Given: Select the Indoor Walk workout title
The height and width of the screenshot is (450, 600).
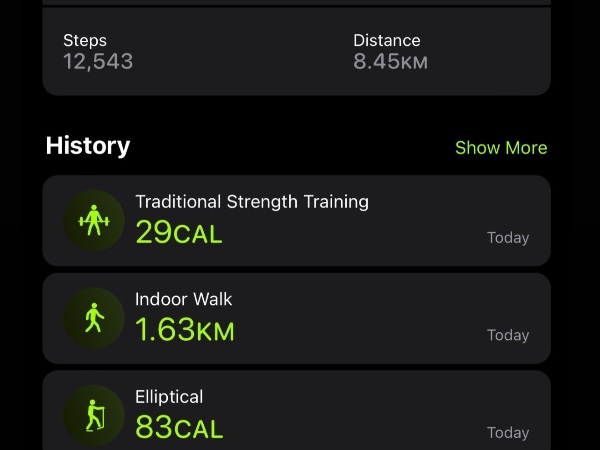Looking at the screenshot, I should tap(183, 299).
